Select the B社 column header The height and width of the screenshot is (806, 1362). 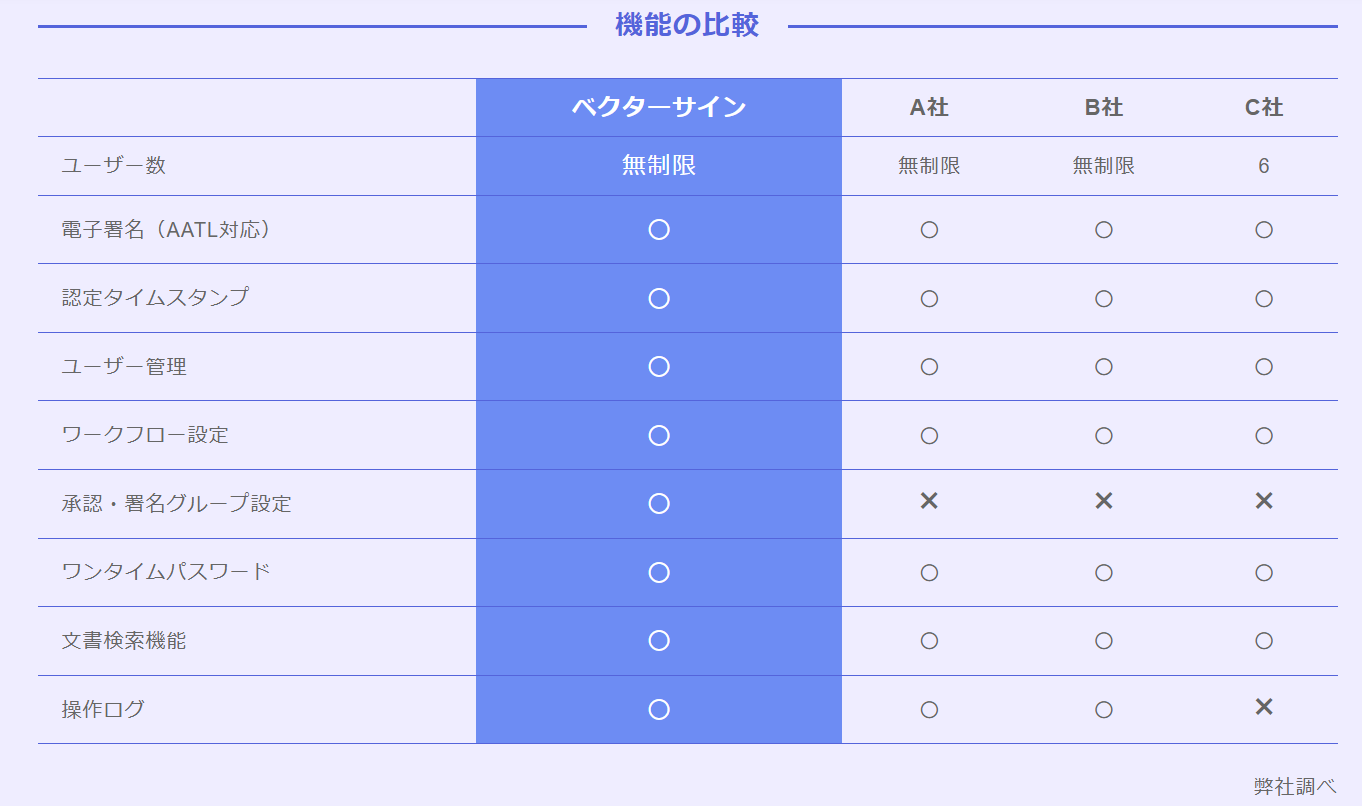[1104, 108]
